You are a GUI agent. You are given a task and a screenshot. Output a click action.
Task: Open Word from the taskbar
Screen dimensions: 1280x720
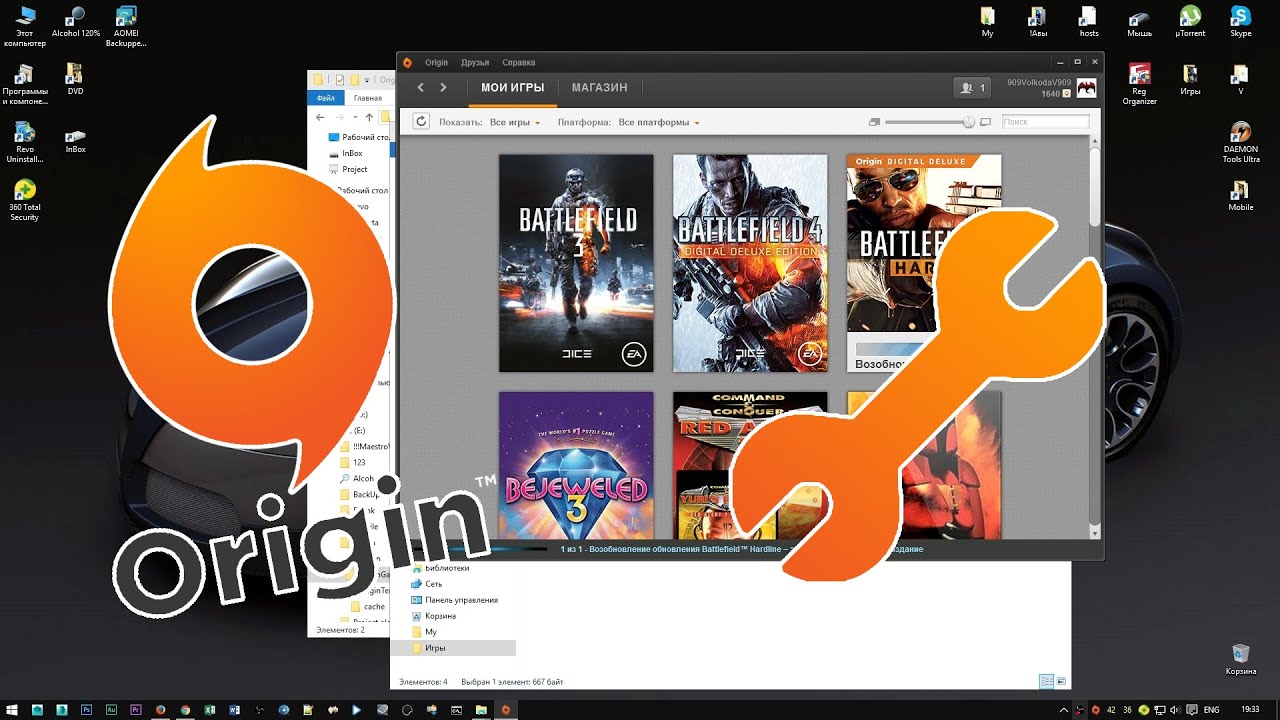[235, 709]
